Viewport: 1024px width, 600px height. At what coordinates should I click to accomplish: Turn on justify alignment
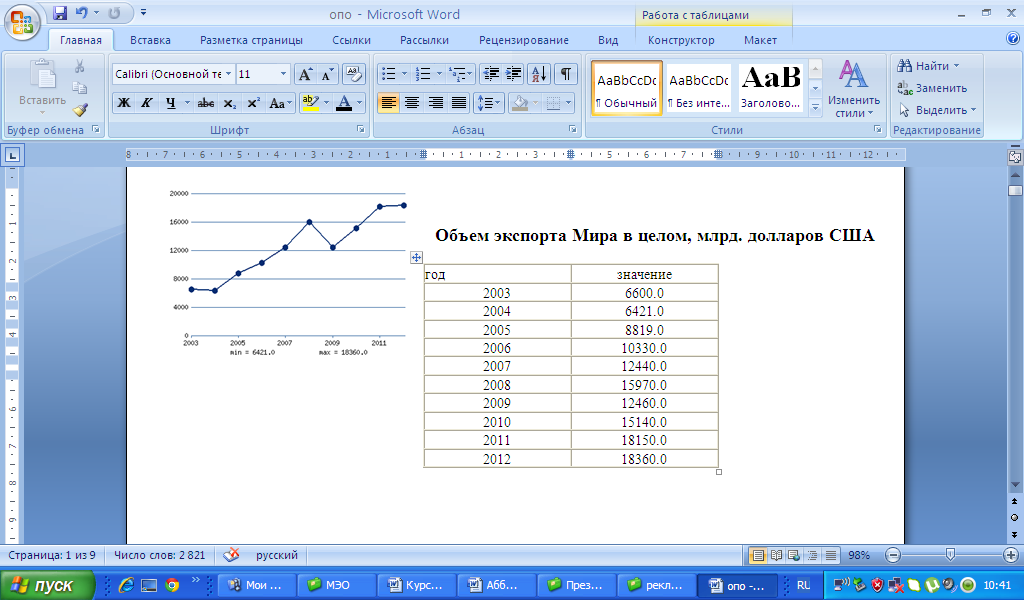(459, 103)
